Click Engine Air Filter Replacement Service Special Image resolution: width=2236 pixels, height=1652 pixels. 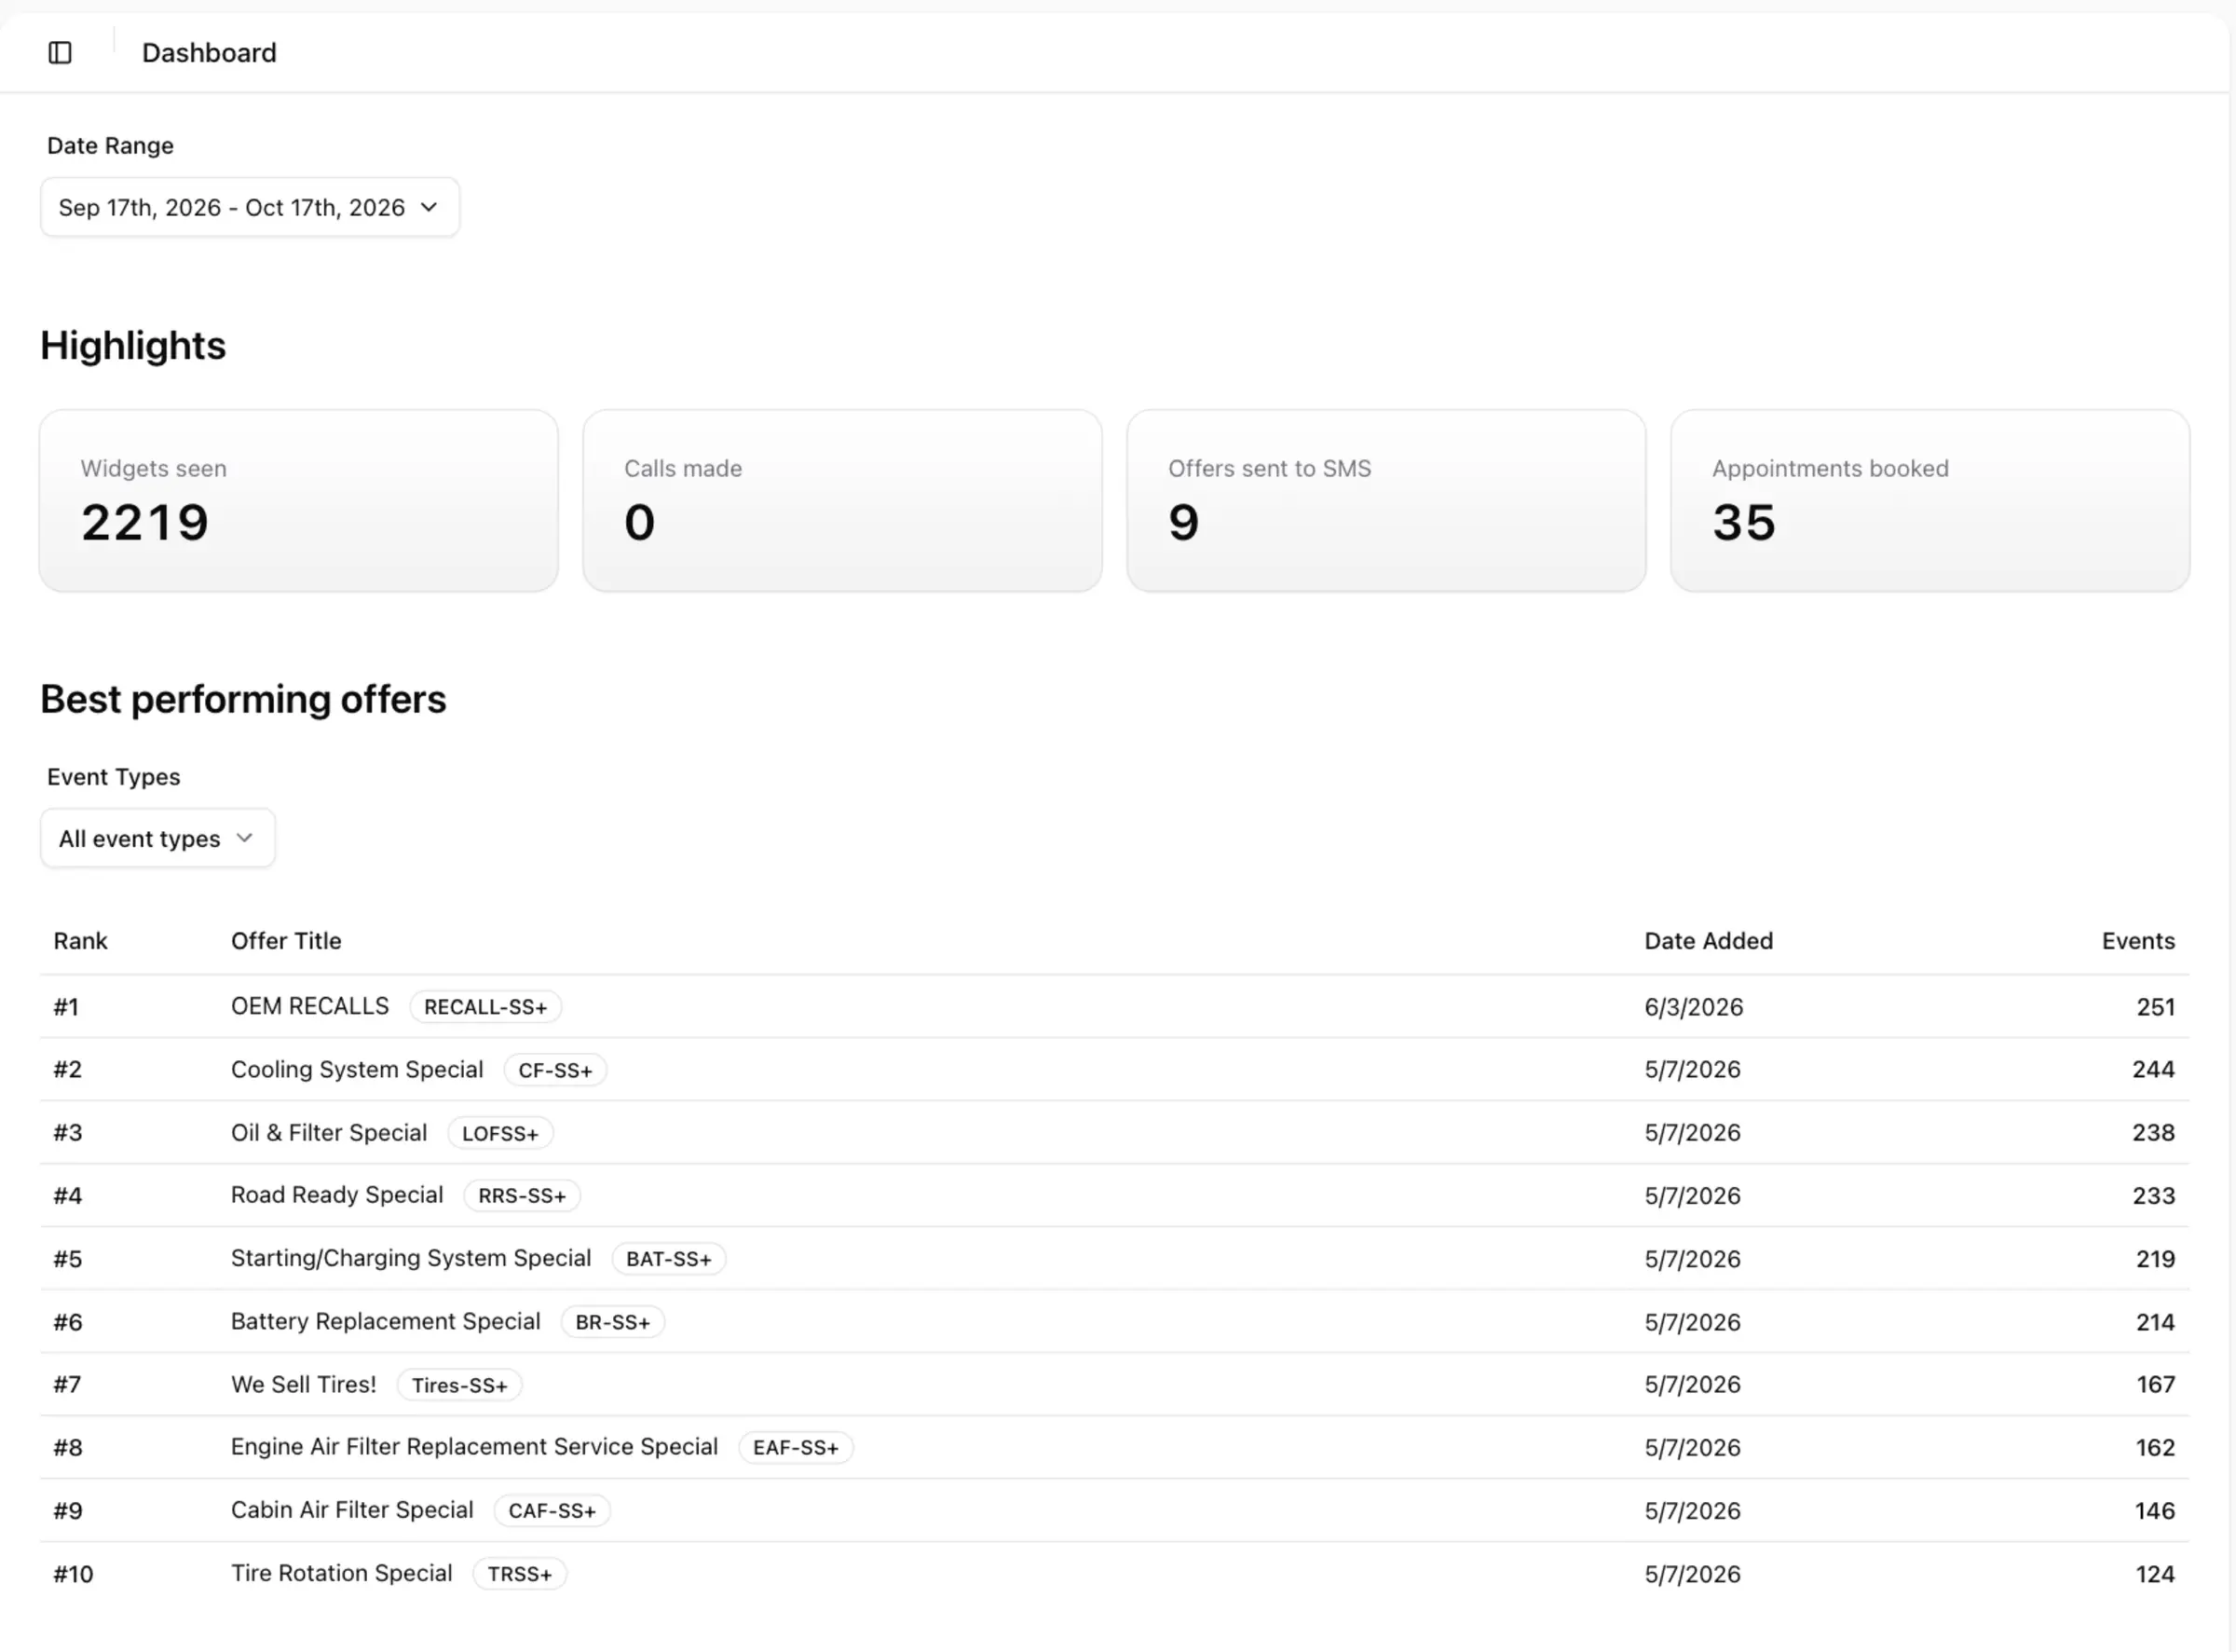475,1446
